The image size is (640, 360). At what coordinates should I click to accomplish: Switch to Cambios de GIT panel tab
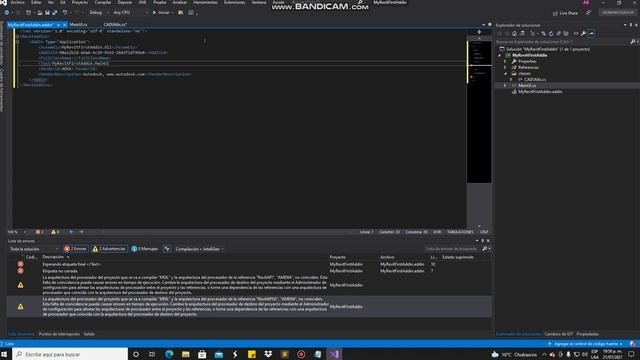pyautogui.click(x=558, y=334)
